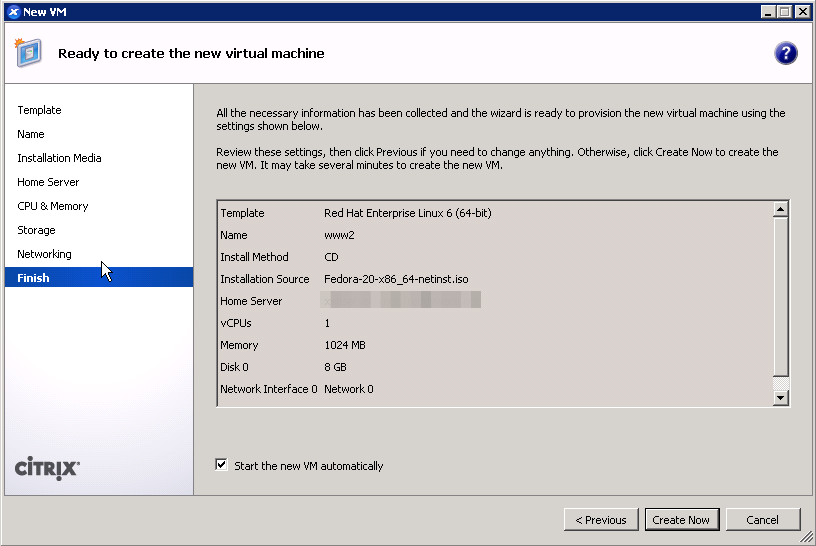Switch to the Networking step

[44, 254]
